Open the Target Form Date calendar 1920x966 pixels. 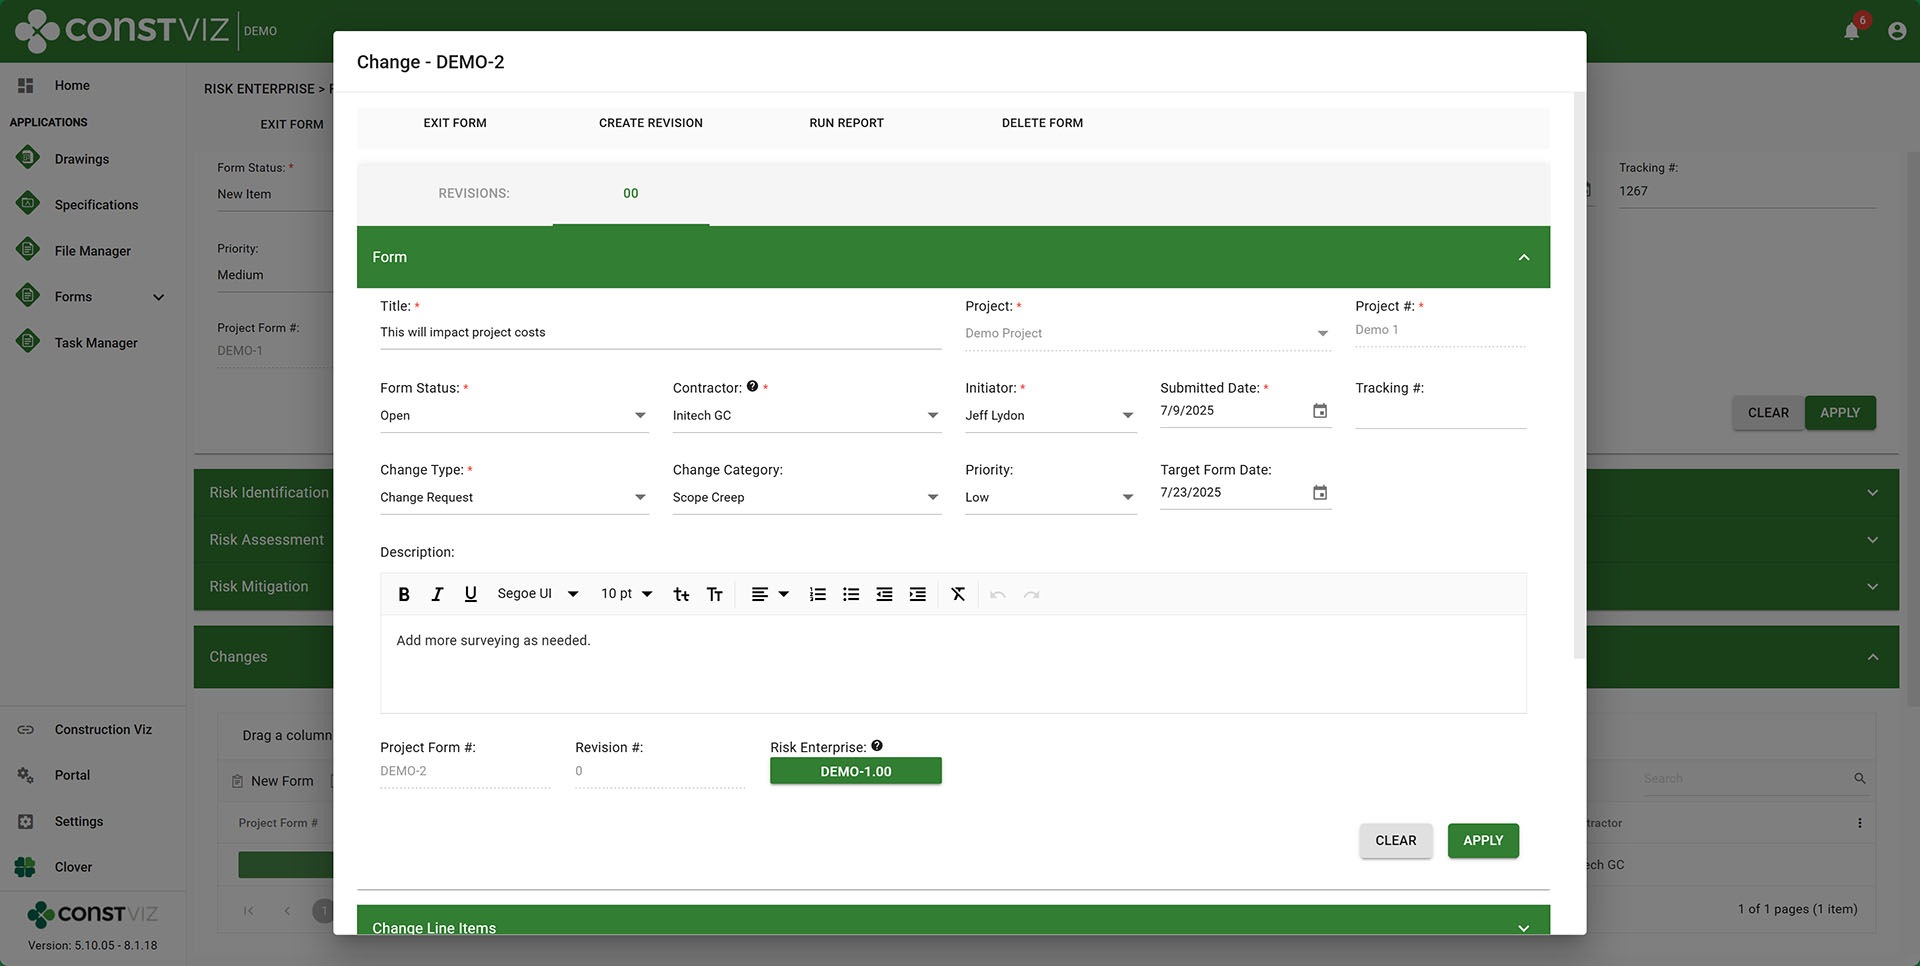pos(1319,493)
